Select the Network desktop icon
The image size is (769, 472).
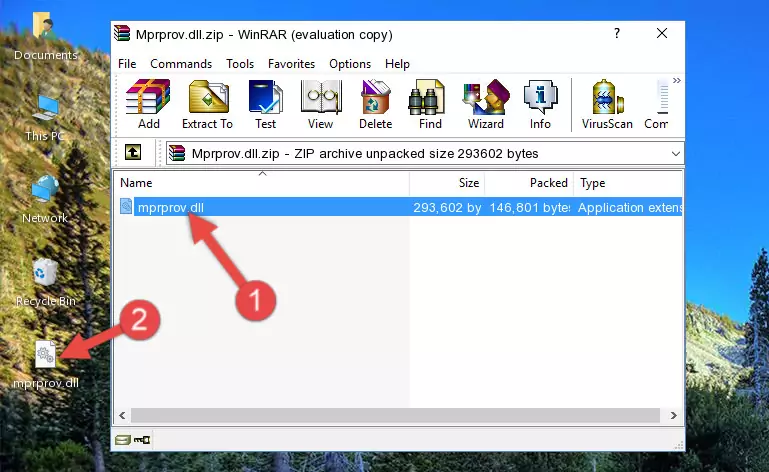(x=45, y=199)
